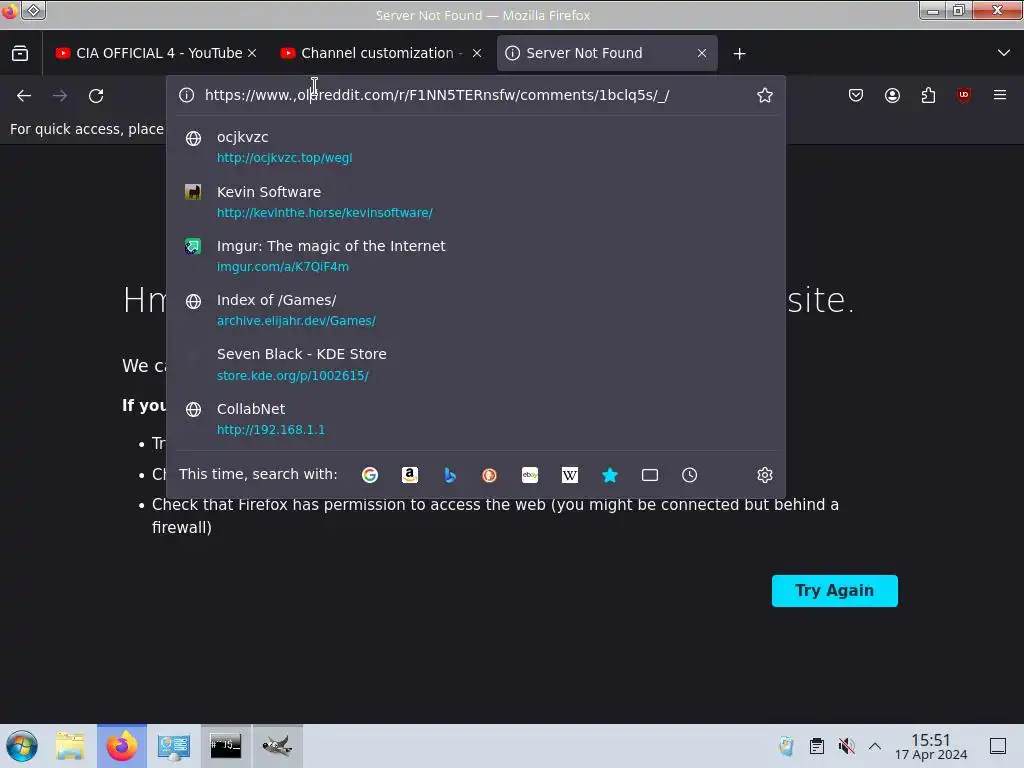This screenshot has height=768, width=1024.
Task: Search this time with Bing
Action: 450,475
